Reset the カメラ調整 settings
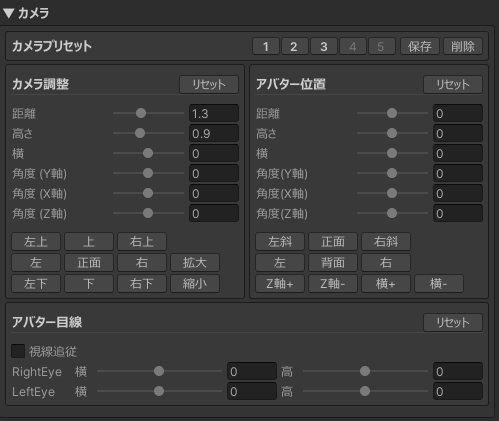Image resolution: width=499 pixels, height=421 pixels. pyautogui.click(x=209, y=85)
